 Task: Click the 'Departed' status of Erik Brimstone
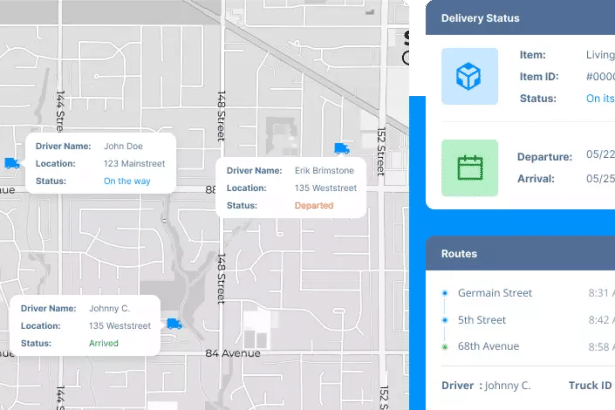pos(314,205)
